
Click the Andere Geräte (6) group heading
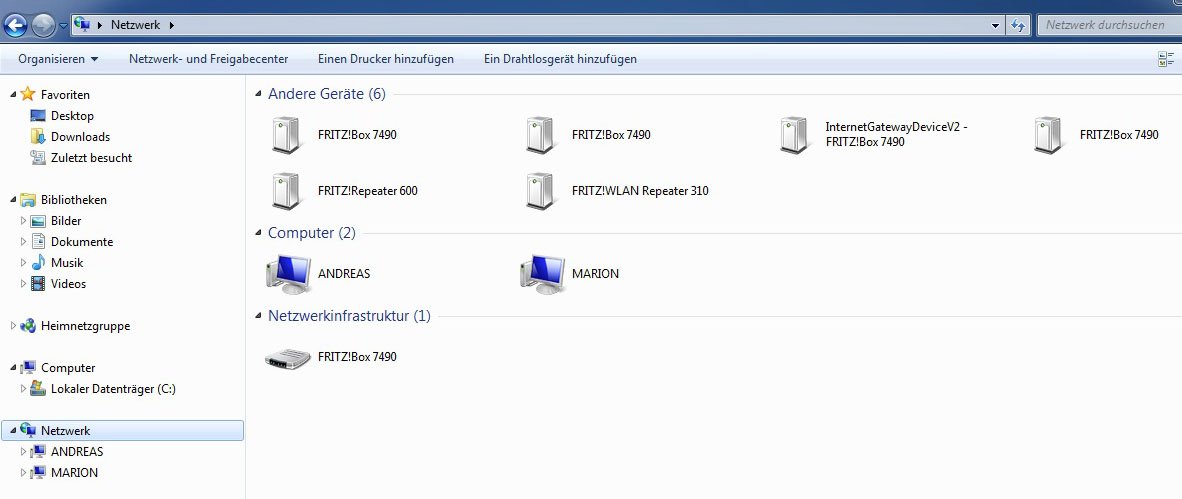[x=326, y=94]
